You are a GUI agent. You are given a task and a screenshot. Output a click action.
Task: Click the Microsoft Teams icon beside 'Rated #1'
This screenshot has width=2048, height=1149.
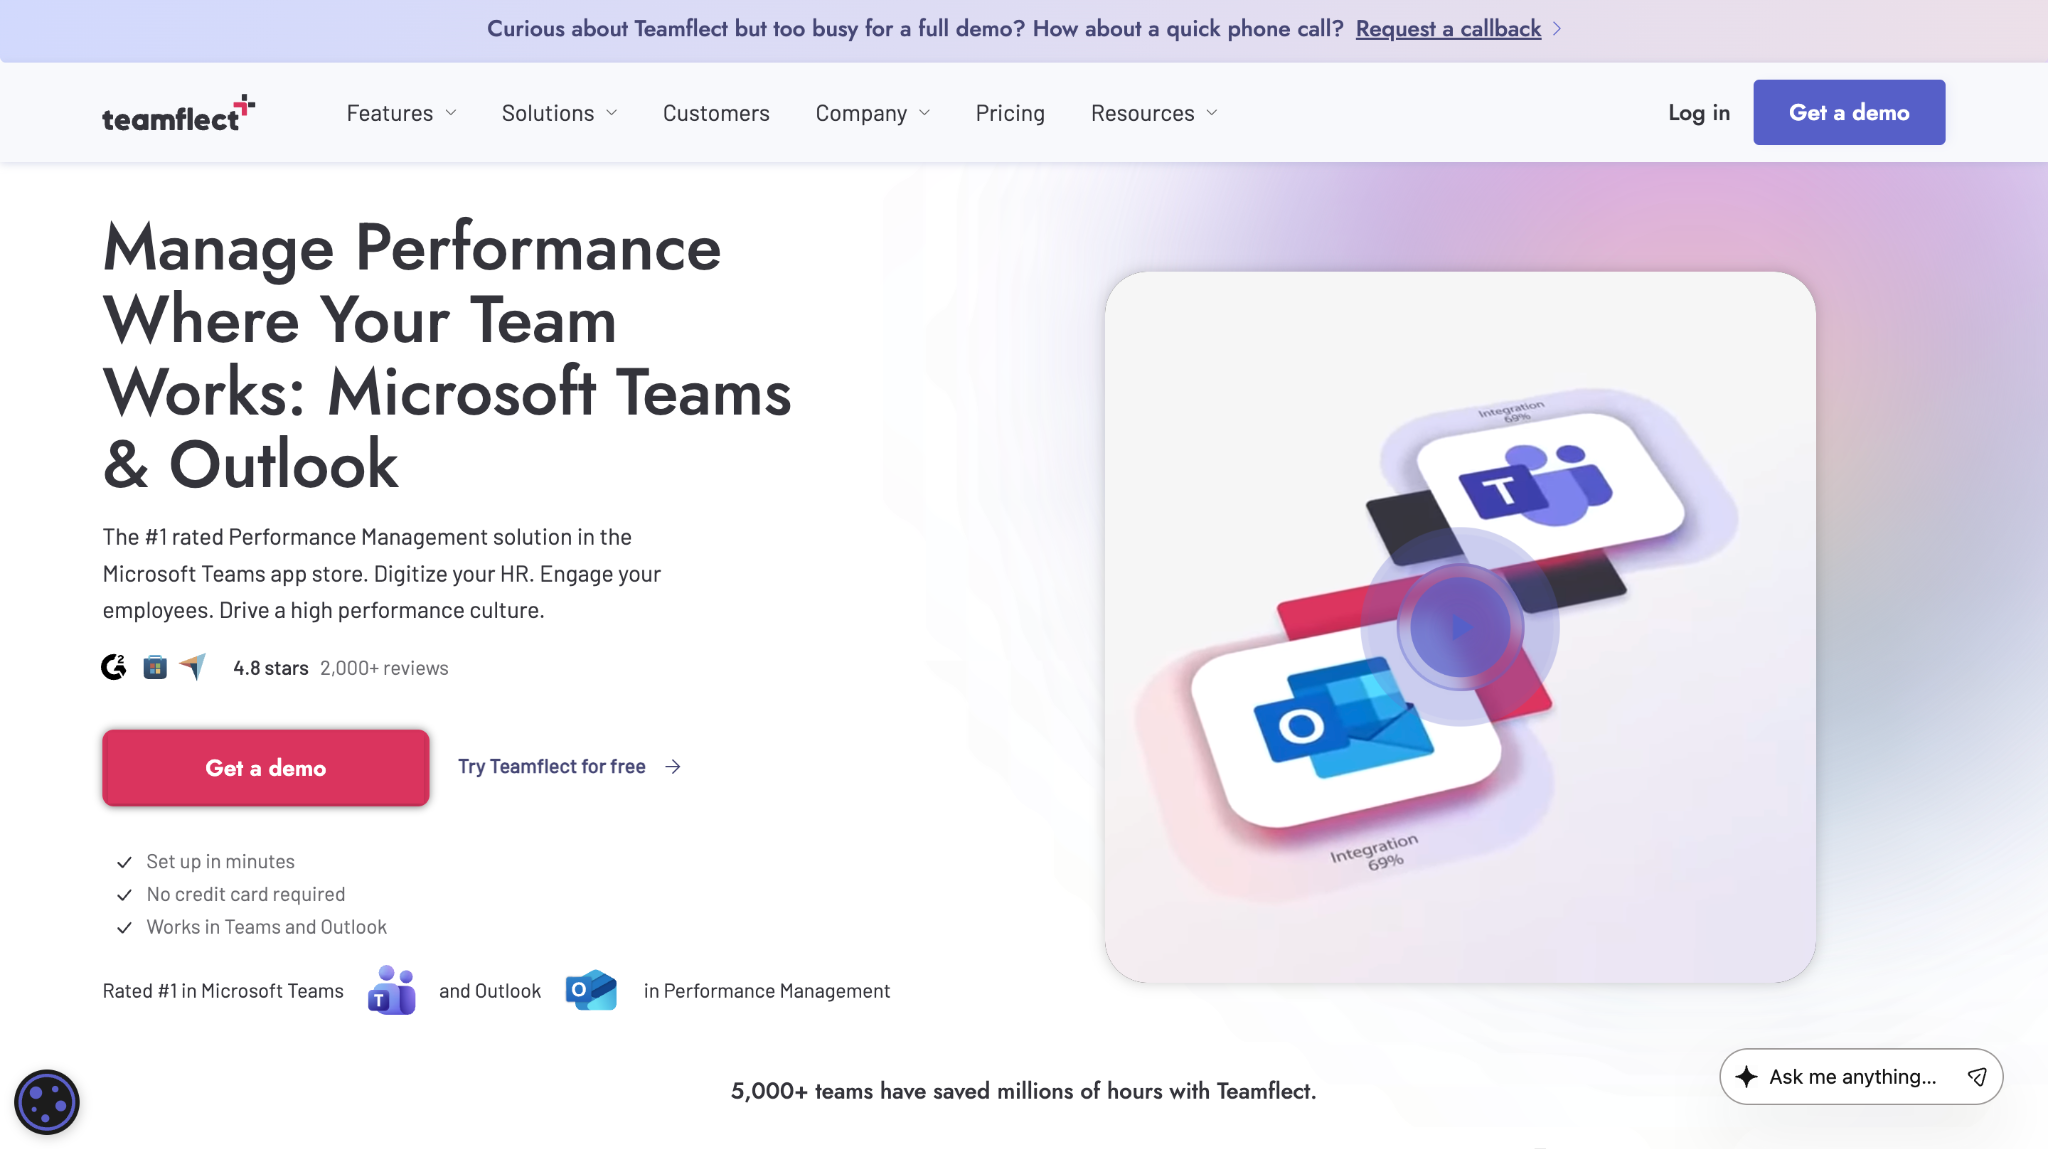[391, 990]
